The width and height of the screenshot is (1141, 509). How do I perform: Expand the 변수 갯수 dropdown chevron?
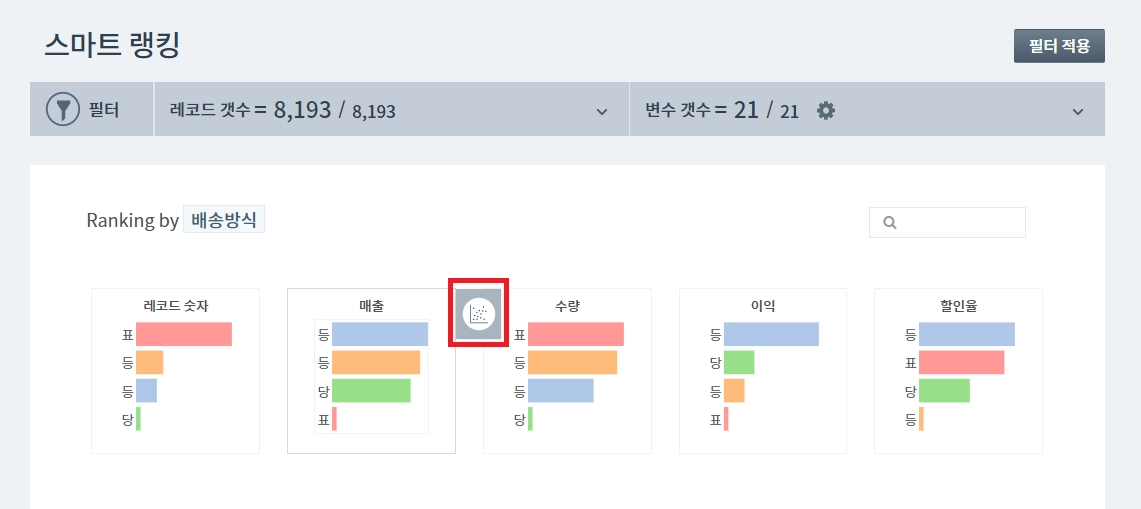(1077, 111)
